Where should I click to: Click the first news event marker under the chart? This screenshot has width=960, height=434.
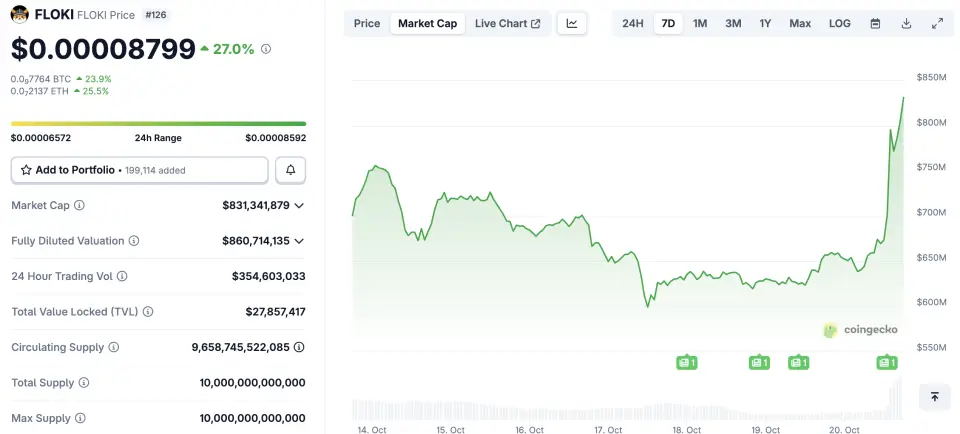coord(686,362)
